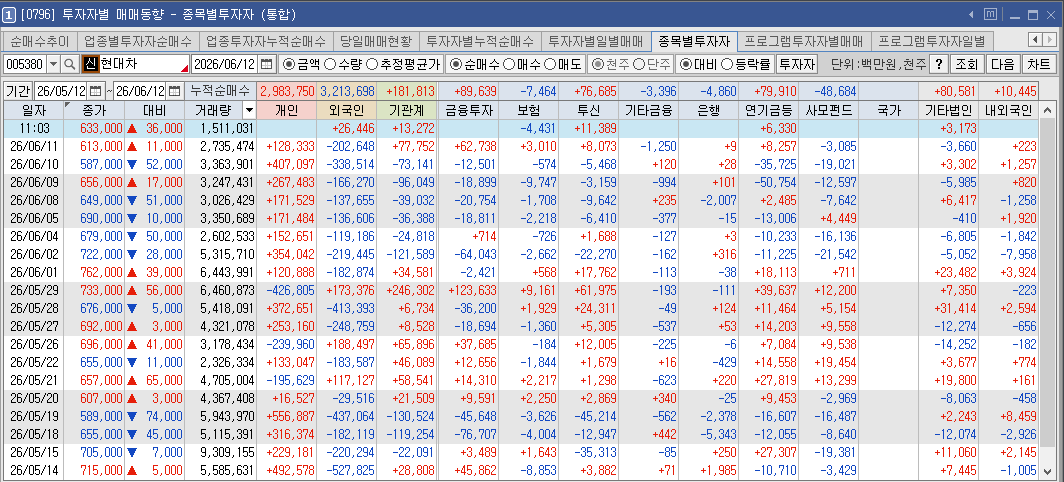Switch to the 업종별투자자순매수 tab

tap(138, 41)
